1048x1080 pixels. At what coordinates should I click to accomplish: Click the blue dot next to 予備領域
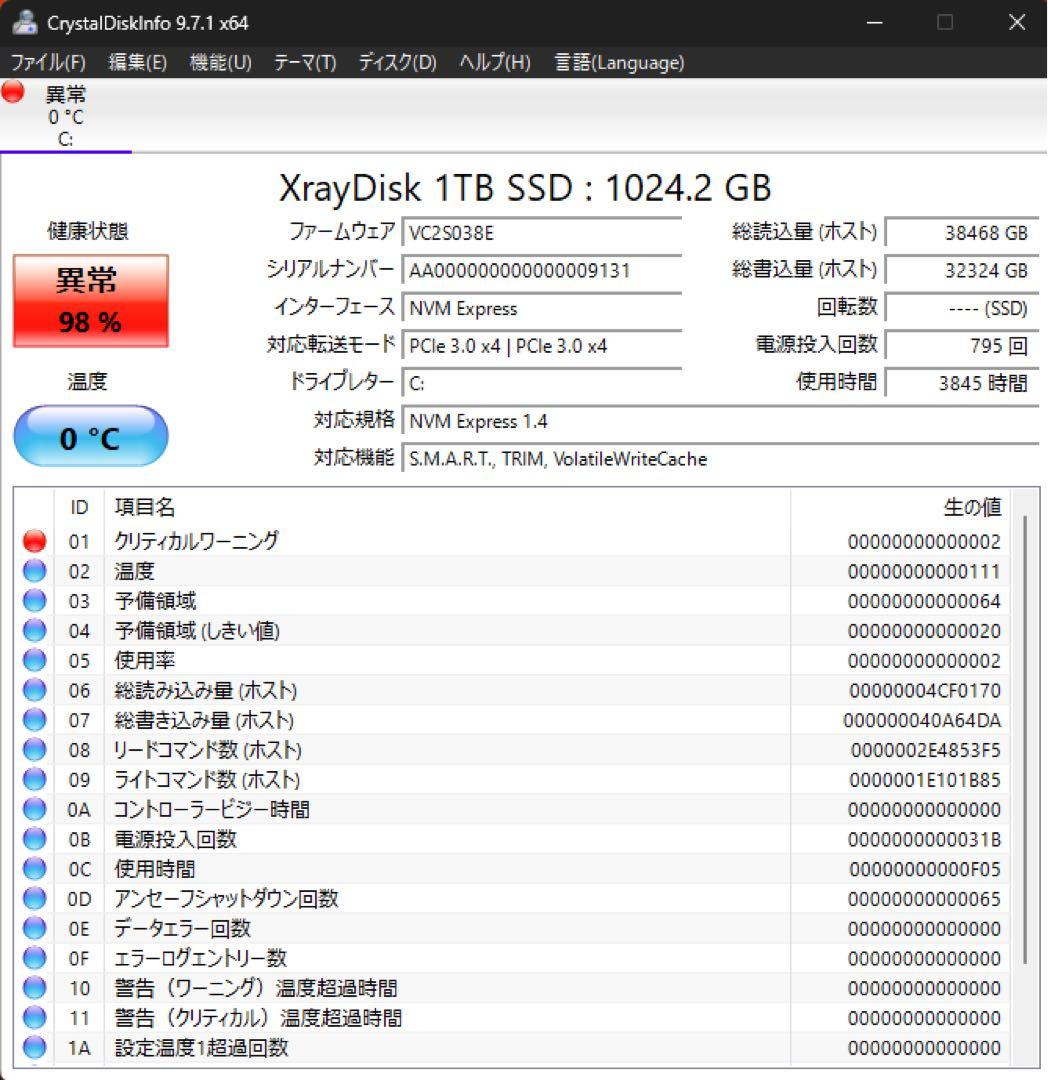[33, 601]
